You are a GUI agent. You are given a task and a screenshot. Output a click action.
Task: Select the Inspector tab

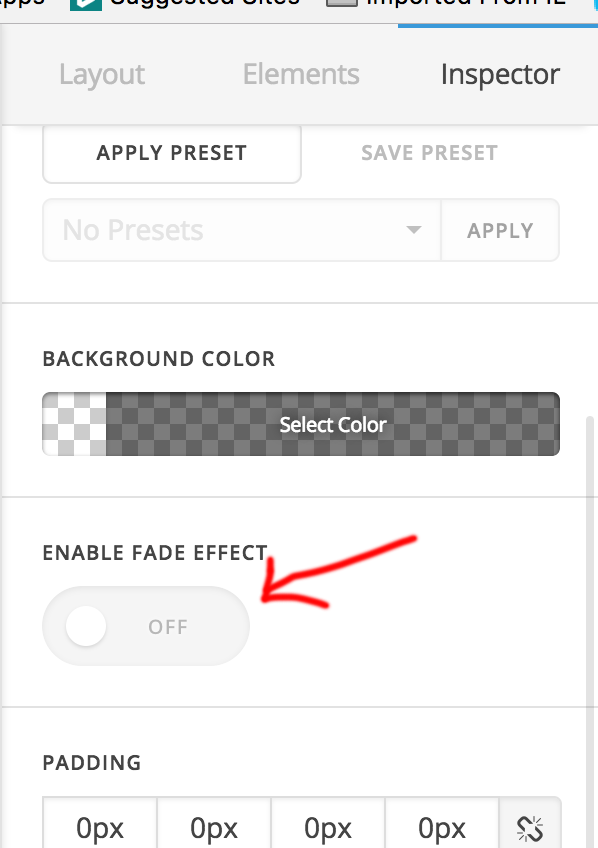tap(500, 74)
